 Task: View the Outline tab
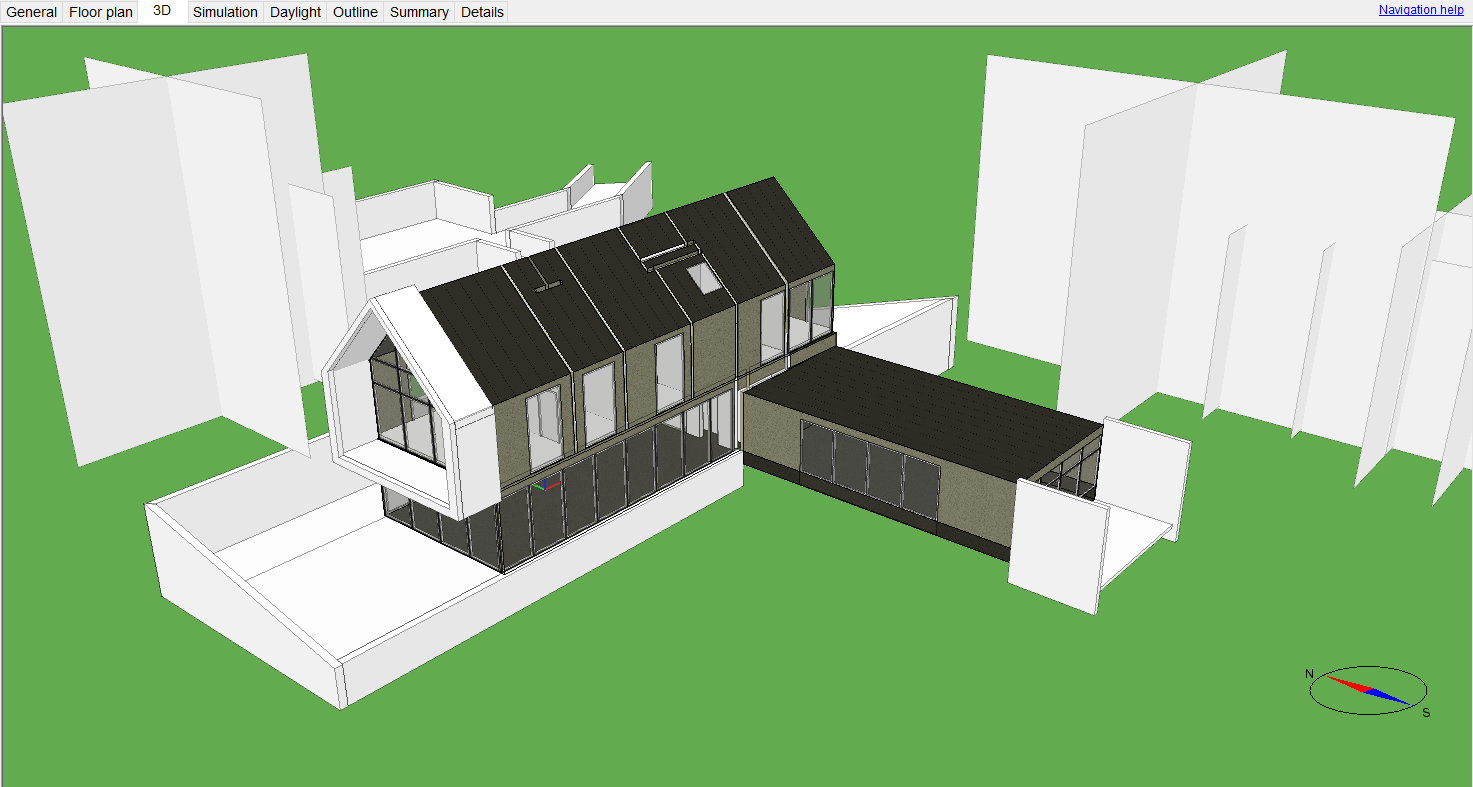[354, 11]
